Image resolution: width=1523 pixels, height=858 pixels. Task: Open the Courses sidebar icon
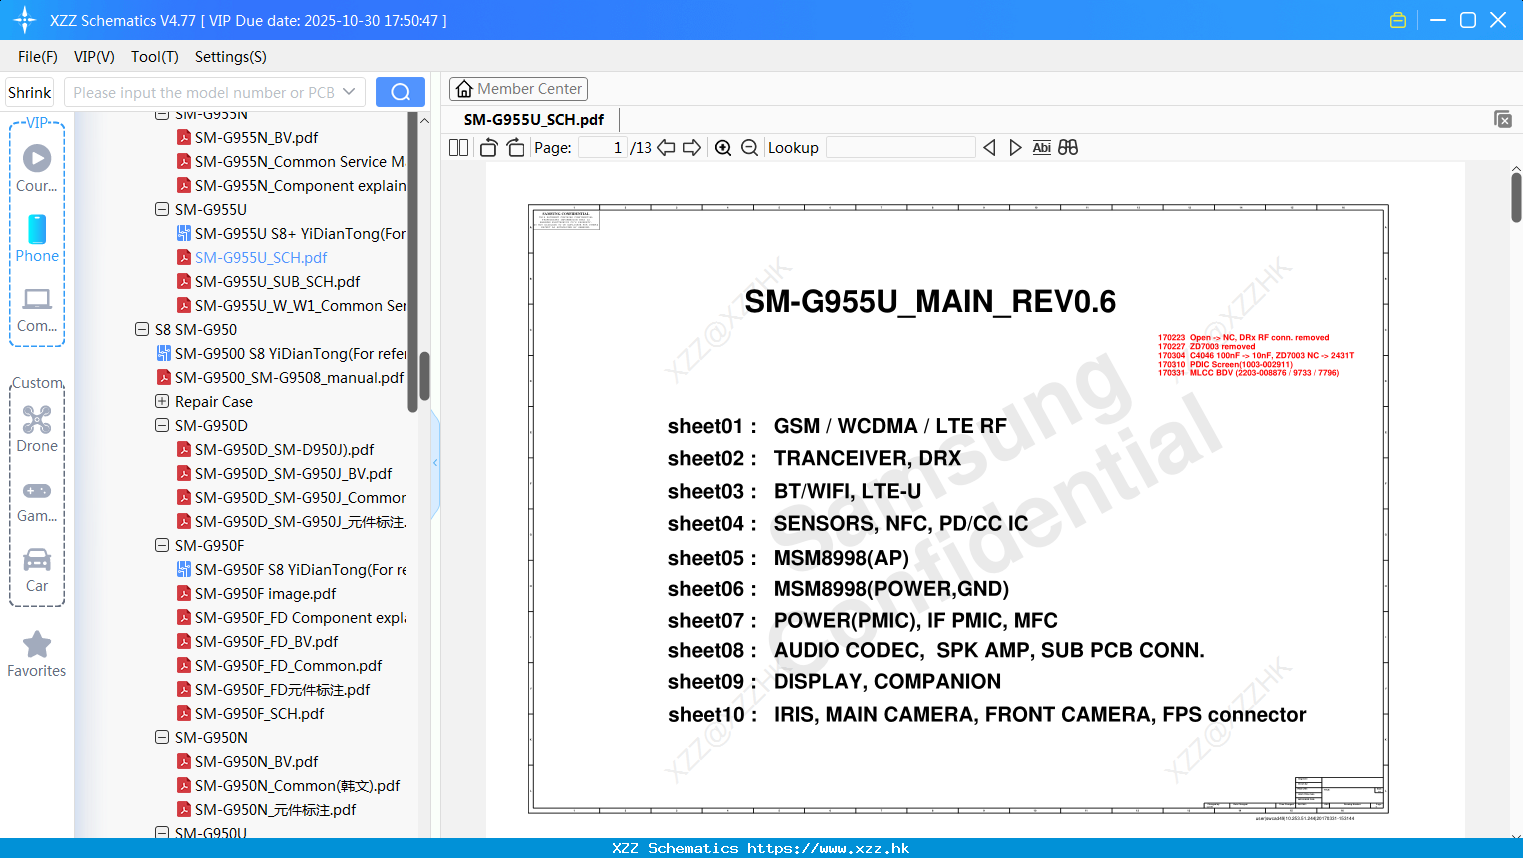(x=37, y=167)
